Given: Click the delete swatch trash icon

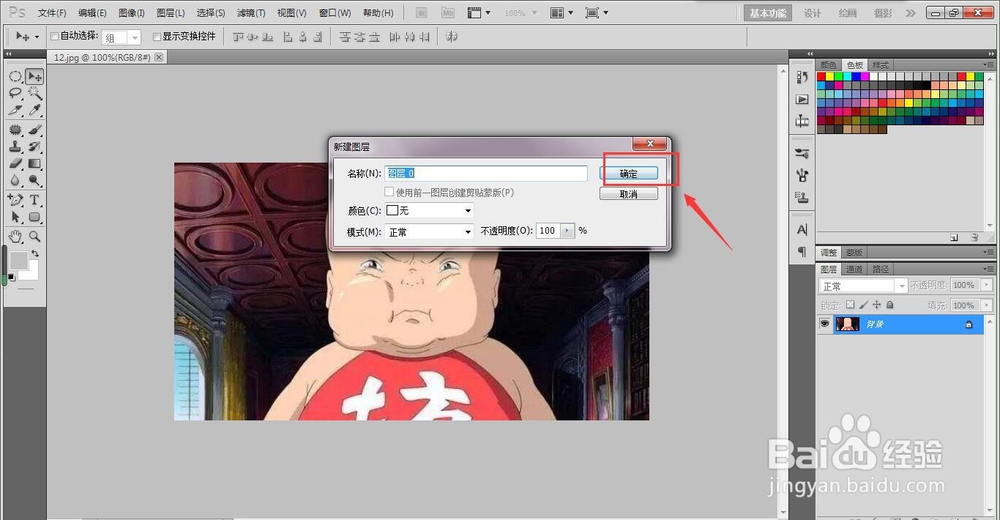Looking at the screenshot, I should point(974,237).
